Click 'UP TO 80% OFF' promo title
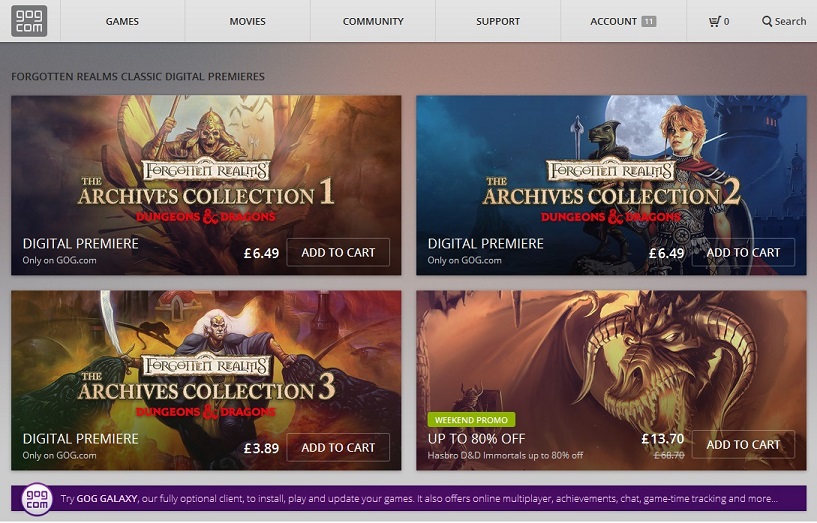The width and height of the screenshot is (817, 523). 476,439
